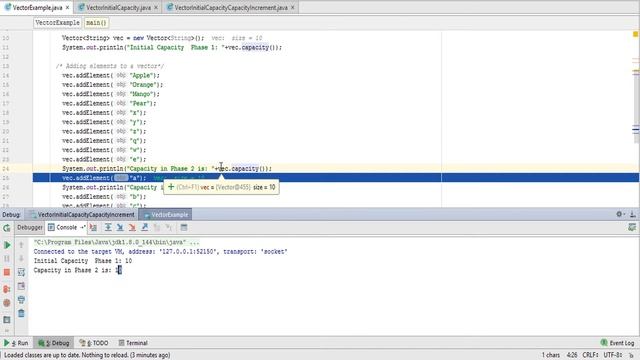Image resolution: width=640 pixels, height=360 pixels.
Task: Click the '1 chars' status bar entry
Action: point(551,355)
